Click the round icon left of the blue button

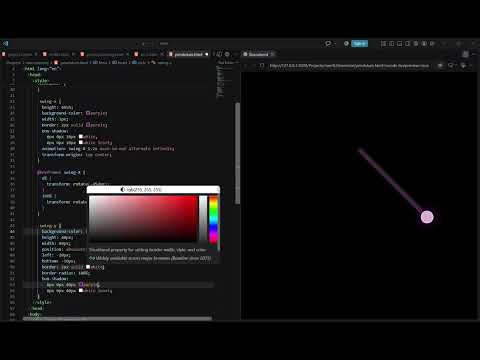point(346,43)
